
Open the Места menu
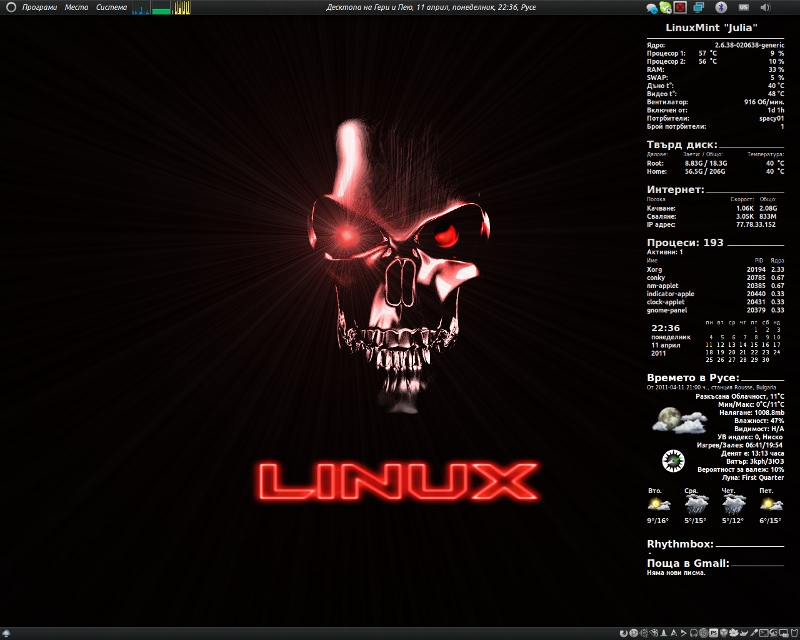(77, 7)
